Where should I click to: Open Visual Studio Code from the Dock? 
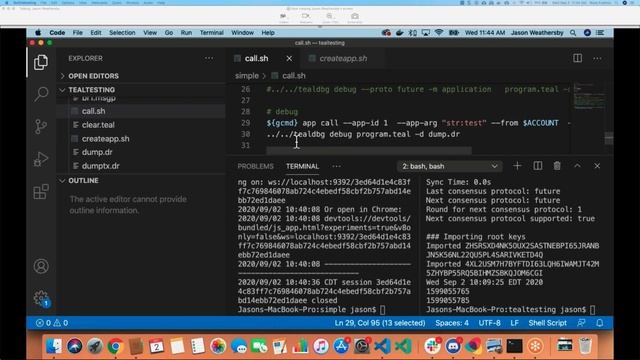[382, 346]
